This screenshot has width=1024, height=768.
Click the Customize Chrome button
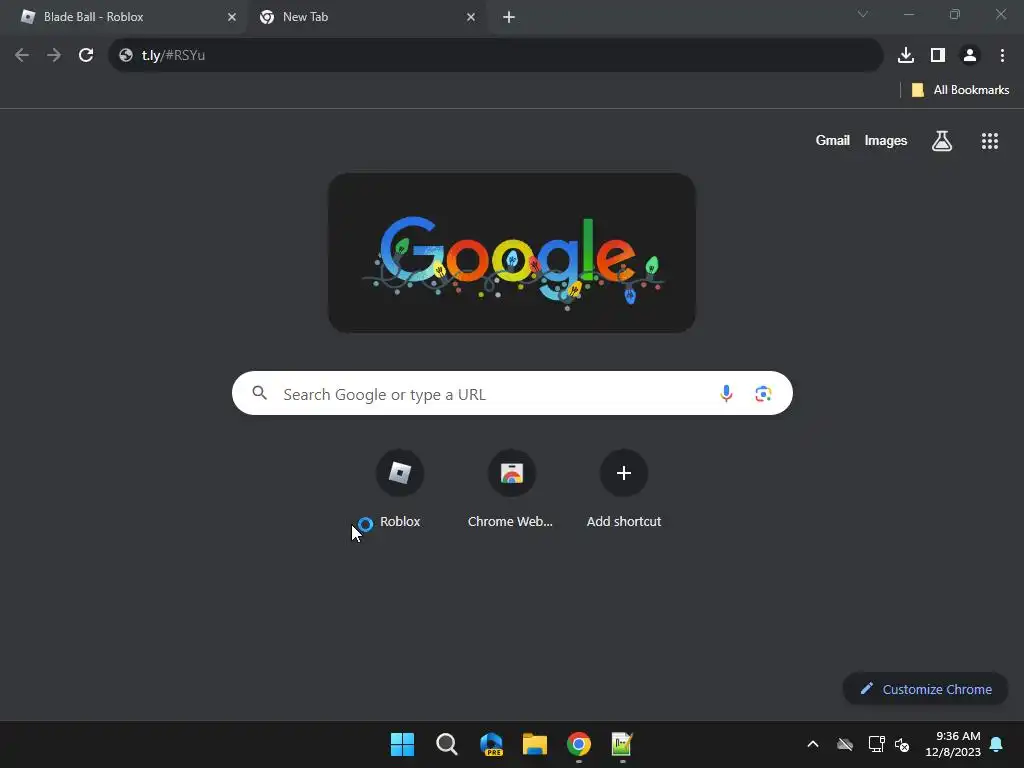(925, 689)
